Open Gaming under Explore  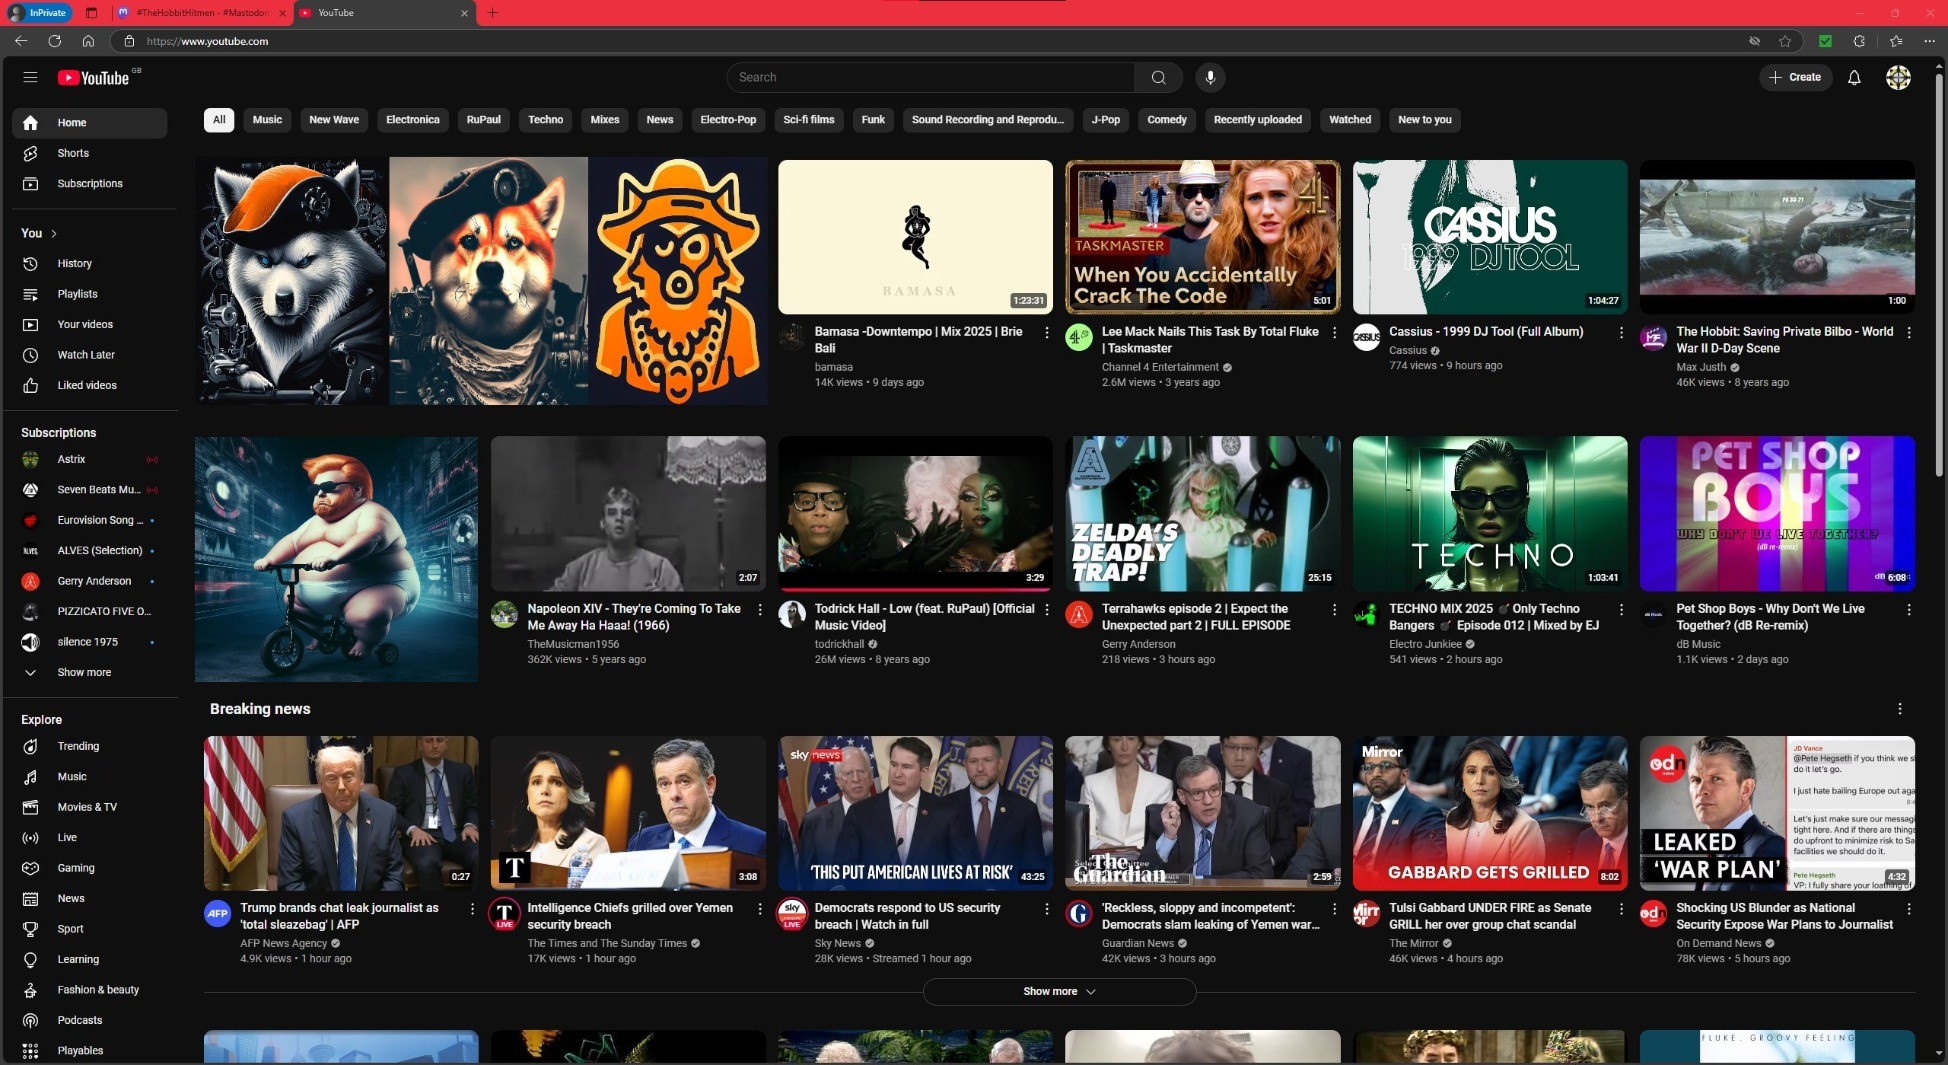[89, 868]
